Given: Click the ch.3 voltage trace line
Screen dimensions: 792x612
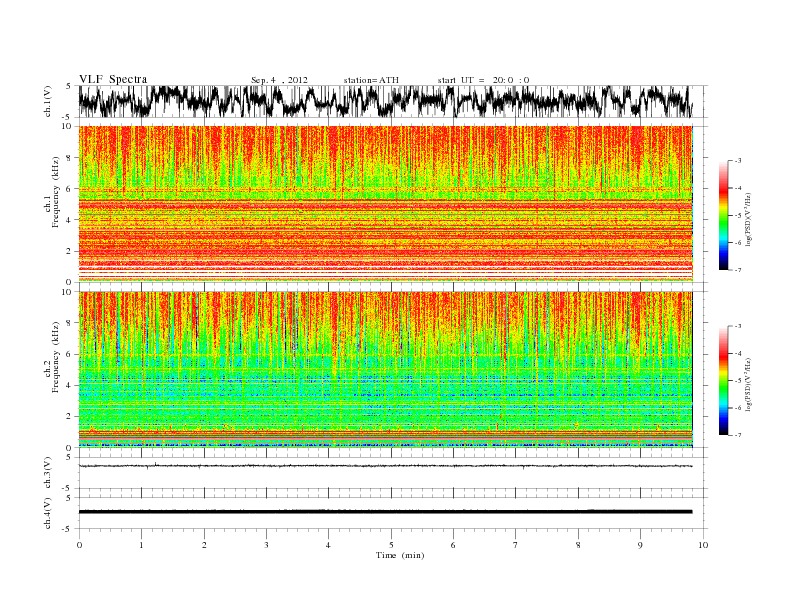Looking at the screenshot, I should pos(385,466).
